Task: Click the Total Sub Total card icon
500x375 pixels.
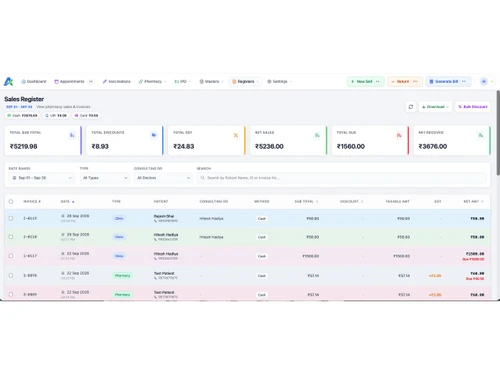Action: [72, 135]
